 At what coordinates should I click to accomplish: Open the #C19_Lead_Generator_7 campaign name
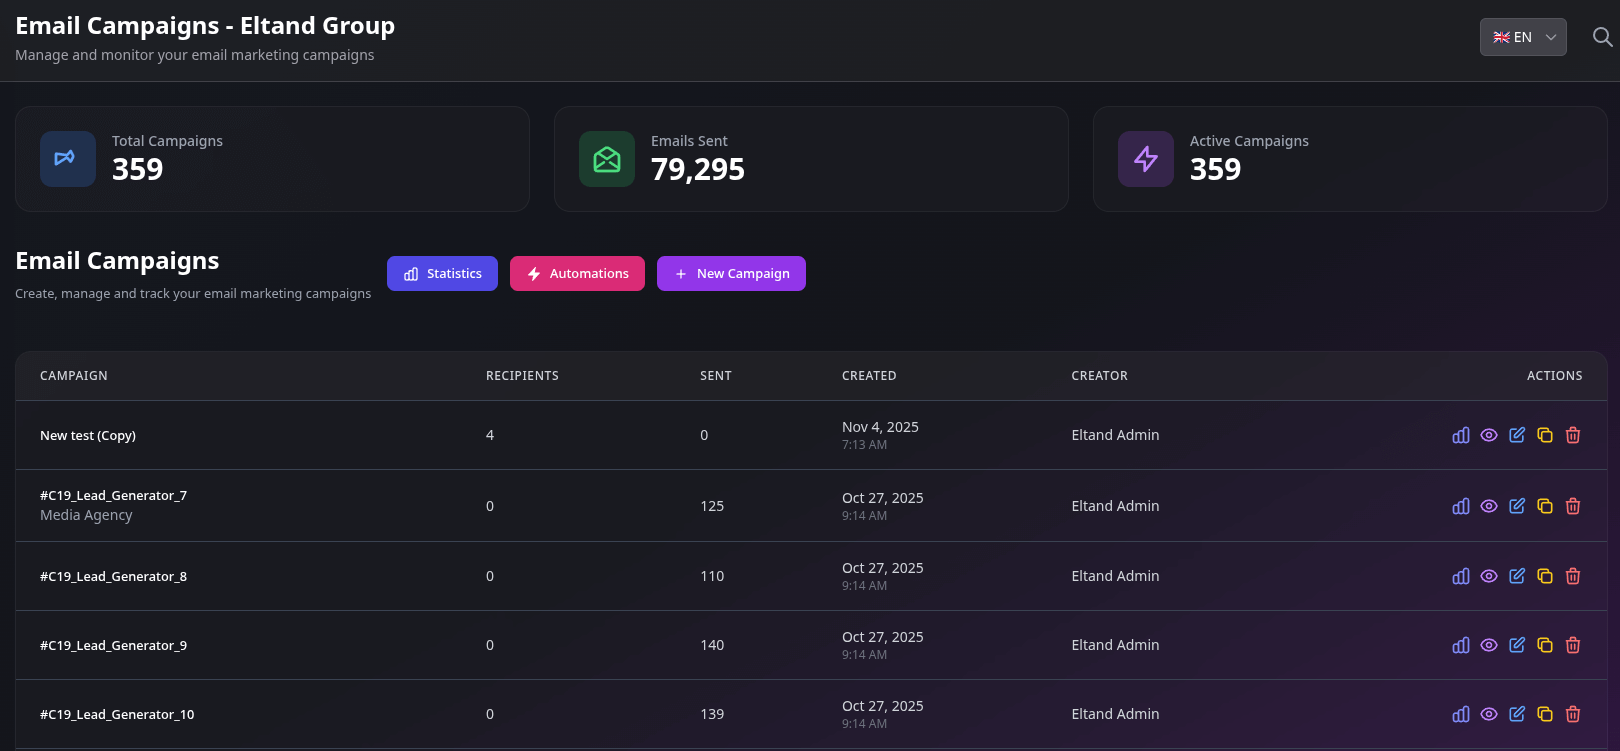point(113,496)
